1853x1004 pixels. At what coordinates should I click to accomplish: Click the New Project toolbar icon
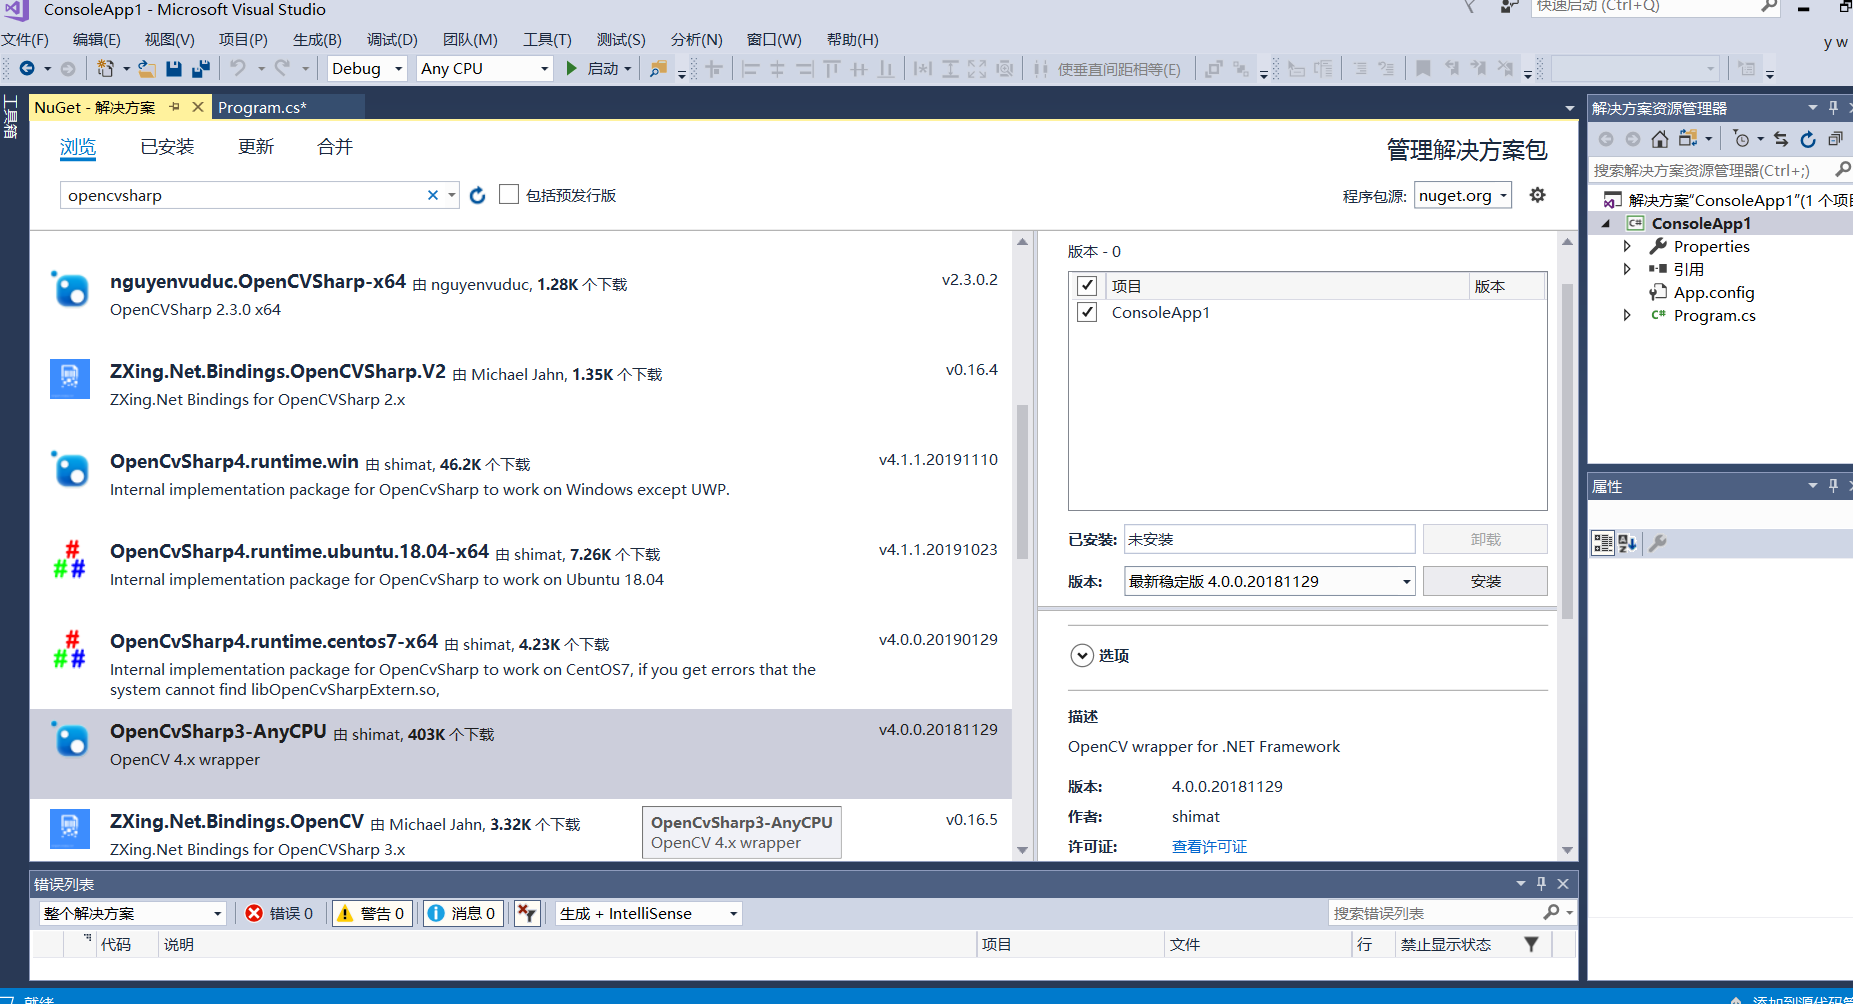pyautogui.click(x=105, y=68)
